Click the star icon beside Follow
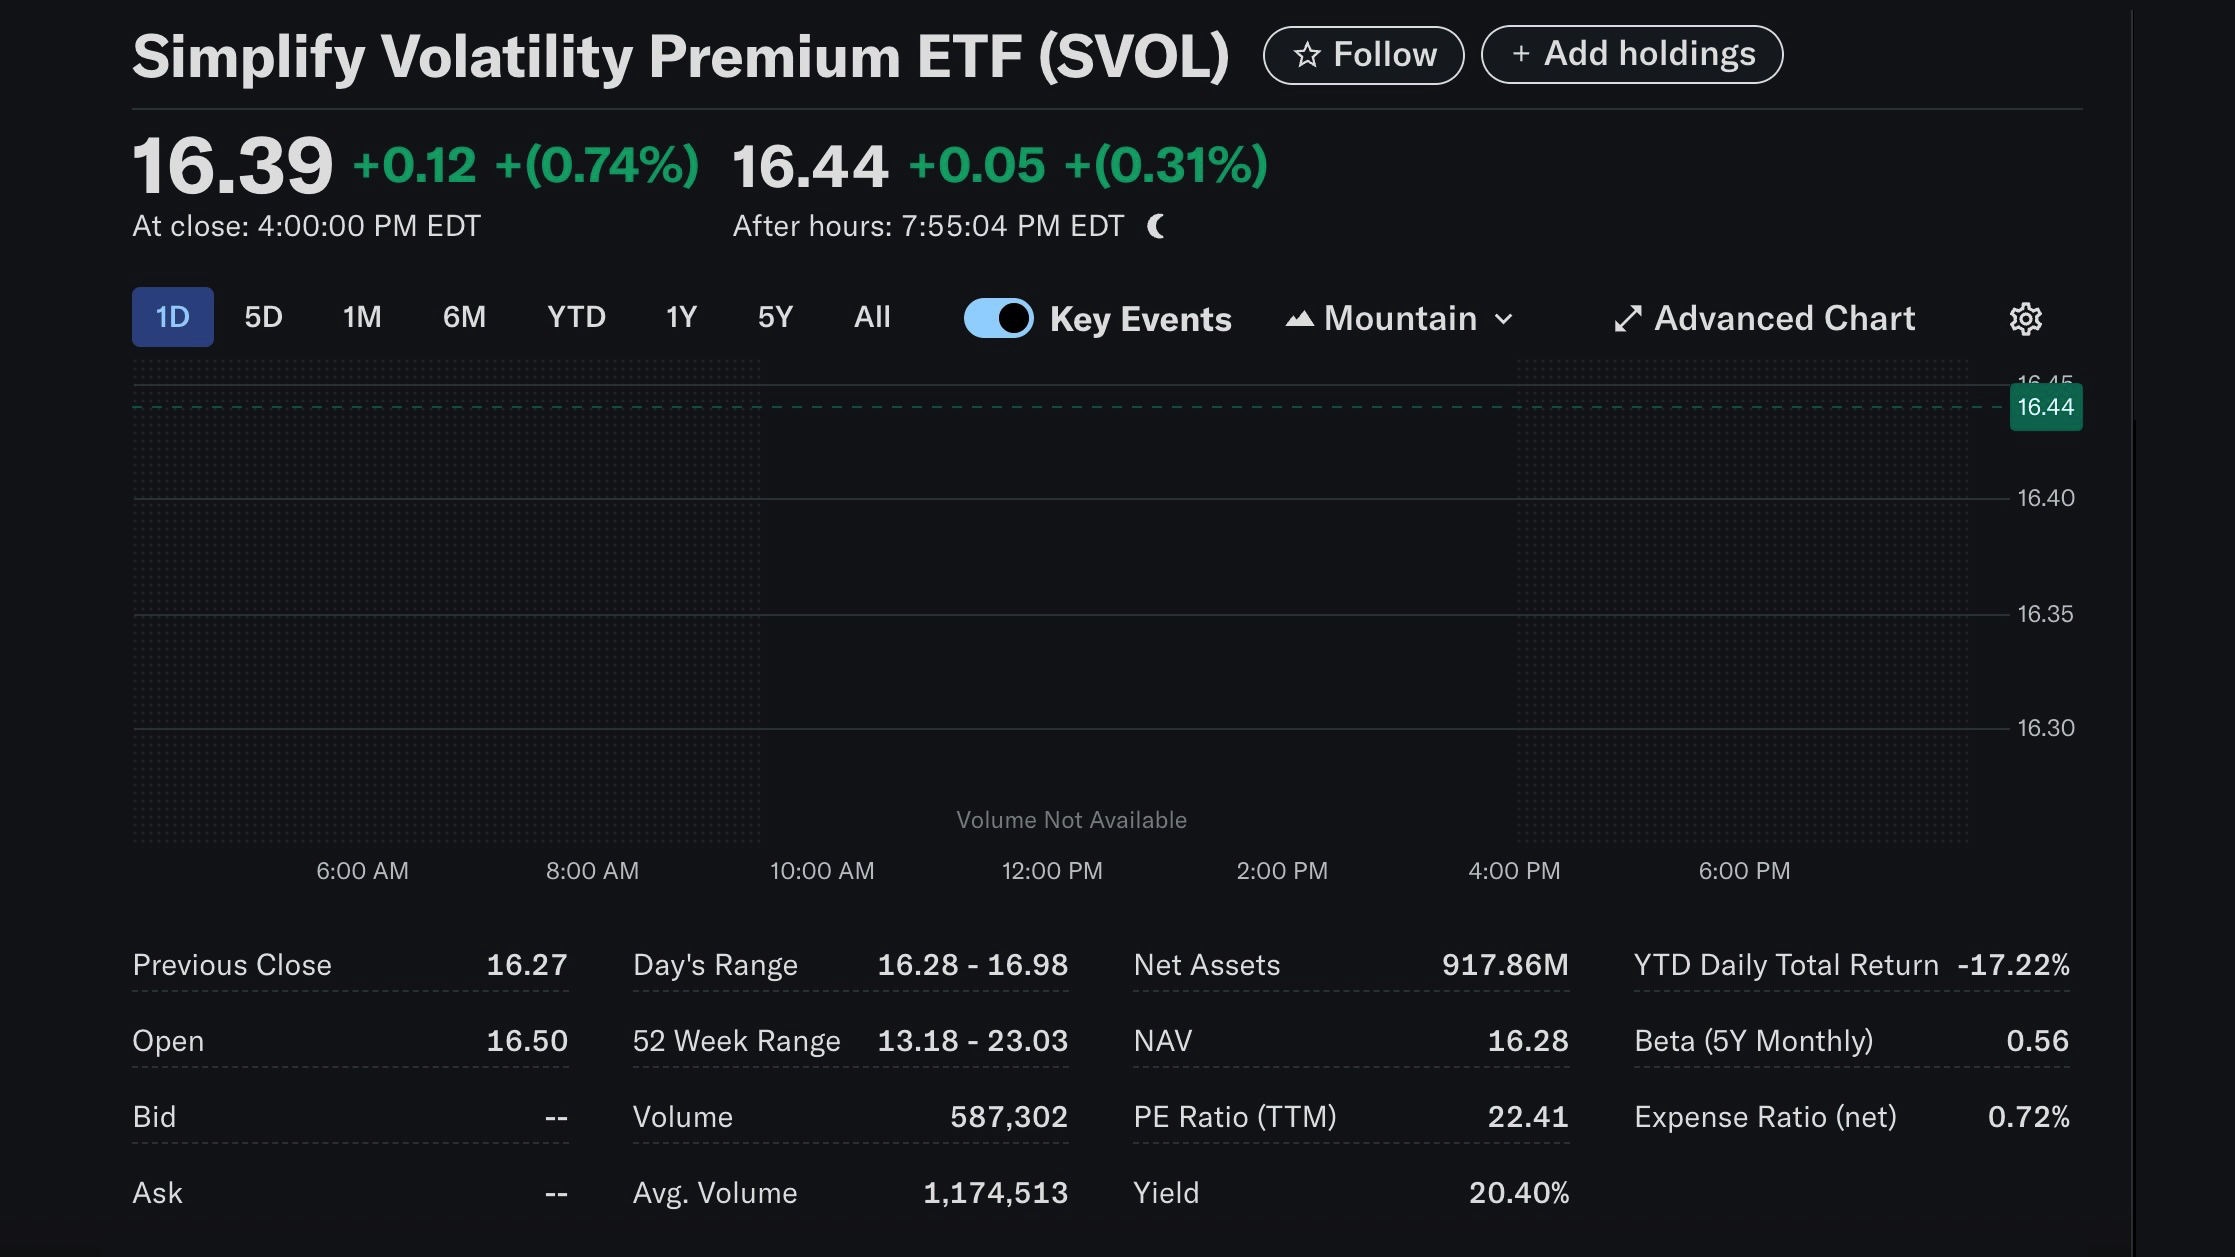The height and width of the screenshot is (1257, 2235). 1307,55
